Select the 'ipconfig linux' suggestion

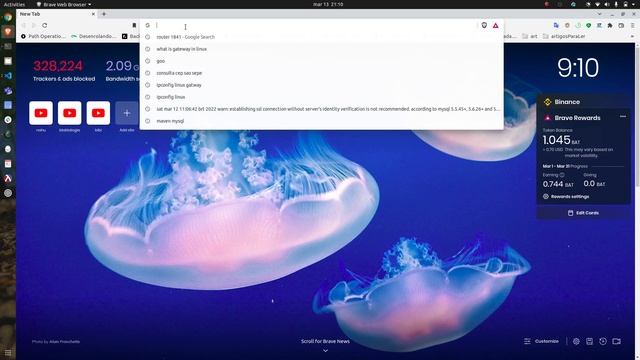(x=322, y=97)
